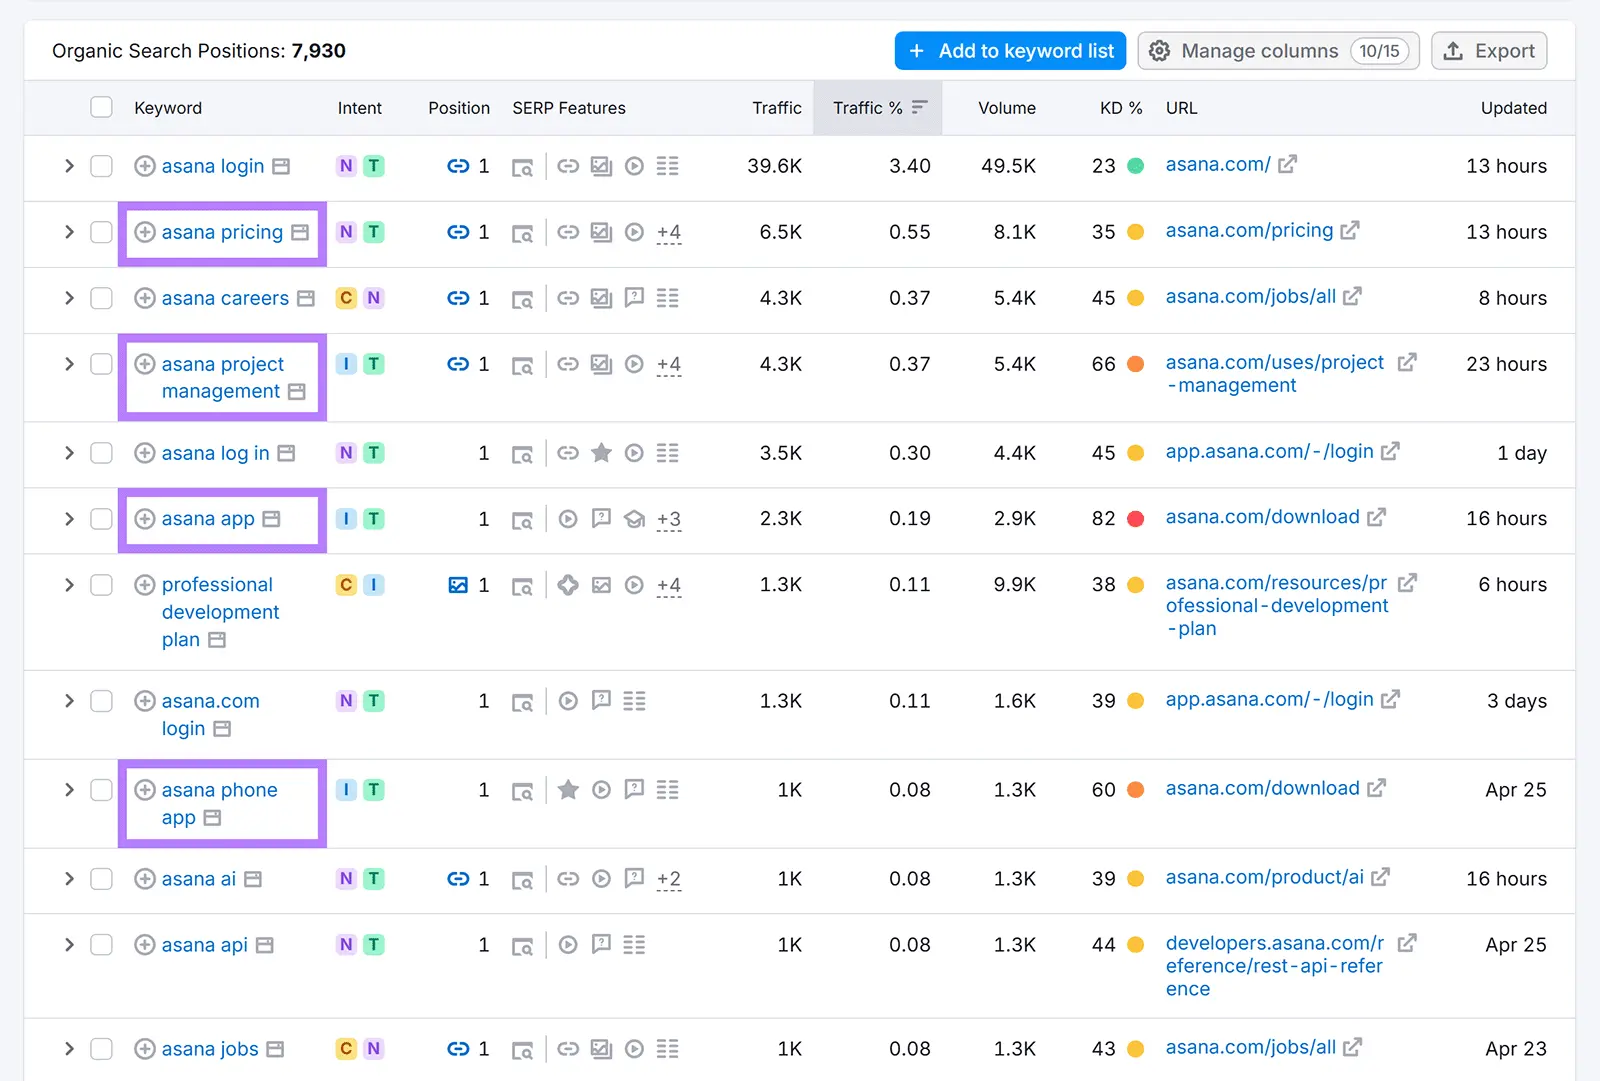Open the SERP snapshot icon for asana login

(x=523, y=166)
